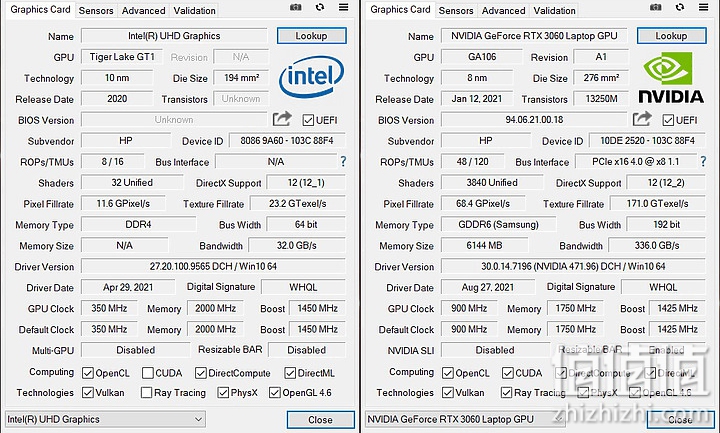720x433 pixels.
Task: Toggle the Vulkan checkbox in the NVIDIA window
Action: click(448, 393)
